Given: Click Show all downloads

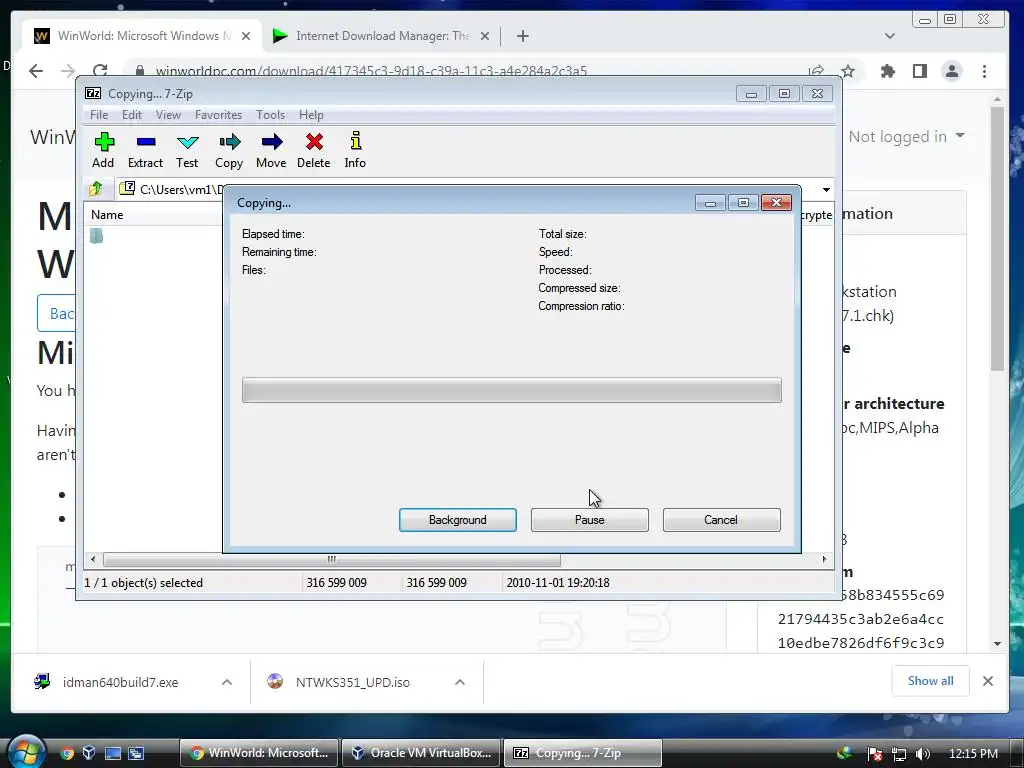Looking at the screenshot, I should (931, 680).
